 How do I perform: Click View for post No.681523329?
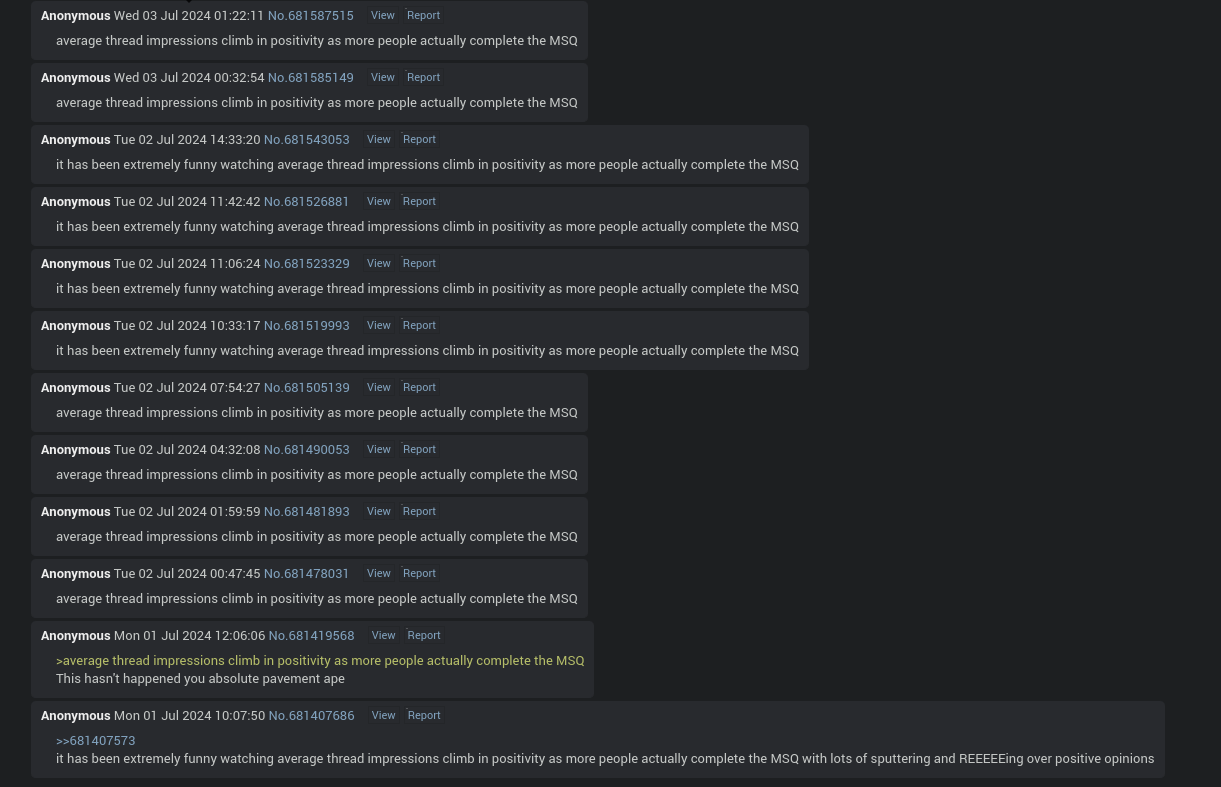(x=379, y=263)
